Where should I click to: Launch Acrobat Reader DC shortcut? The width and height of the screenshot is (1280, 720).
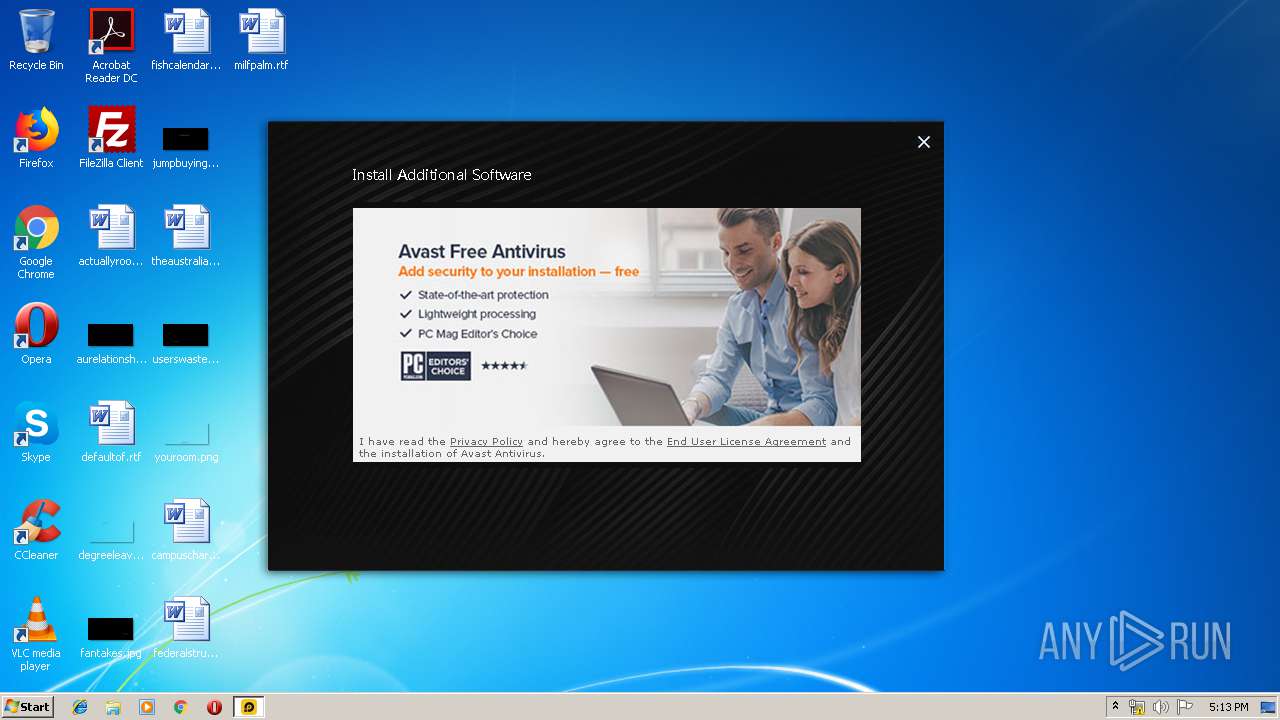click(111, 46)
